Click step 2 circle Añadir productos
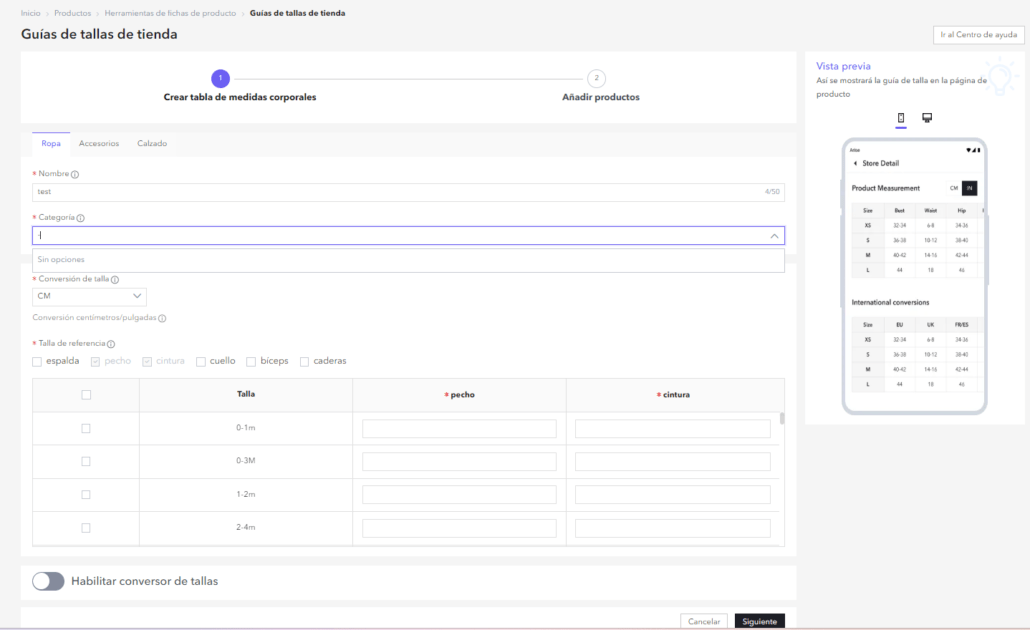The height and width of the screenshot is (630, 1030). point(596,79)
